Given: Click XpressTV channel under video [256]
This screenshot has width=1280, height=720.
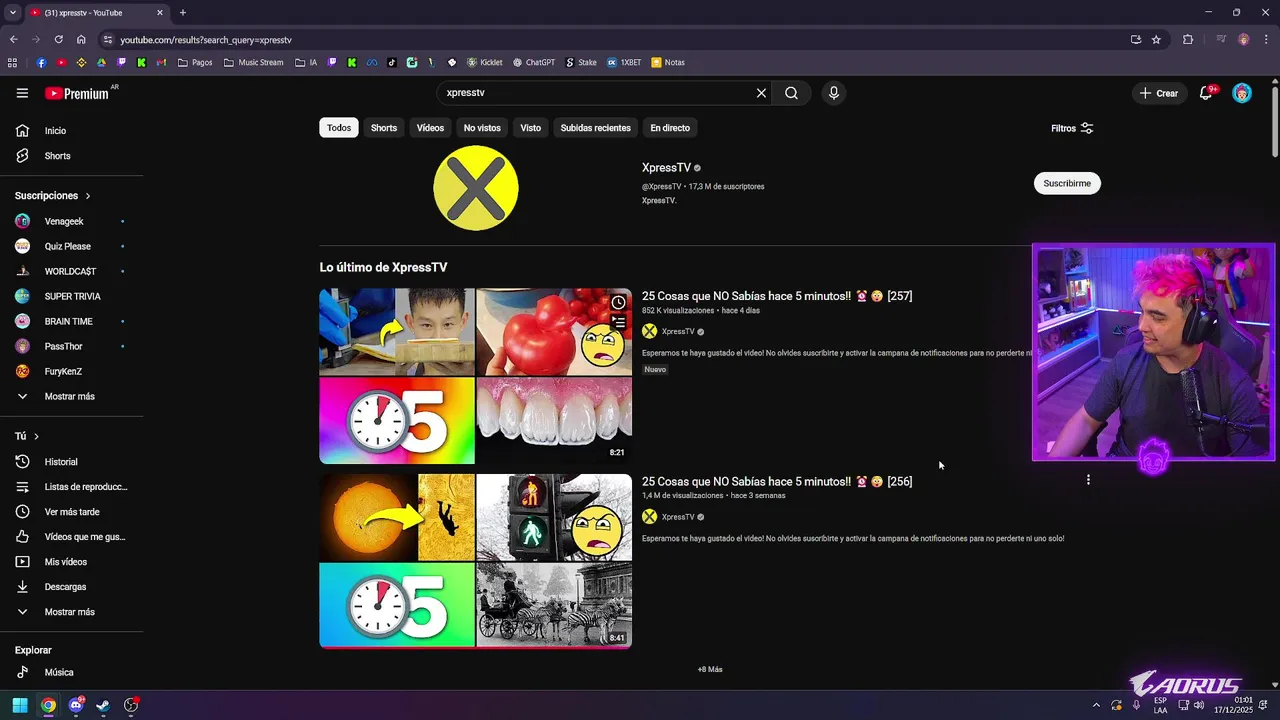Looking at the screenshot, I should pos(677,517).
